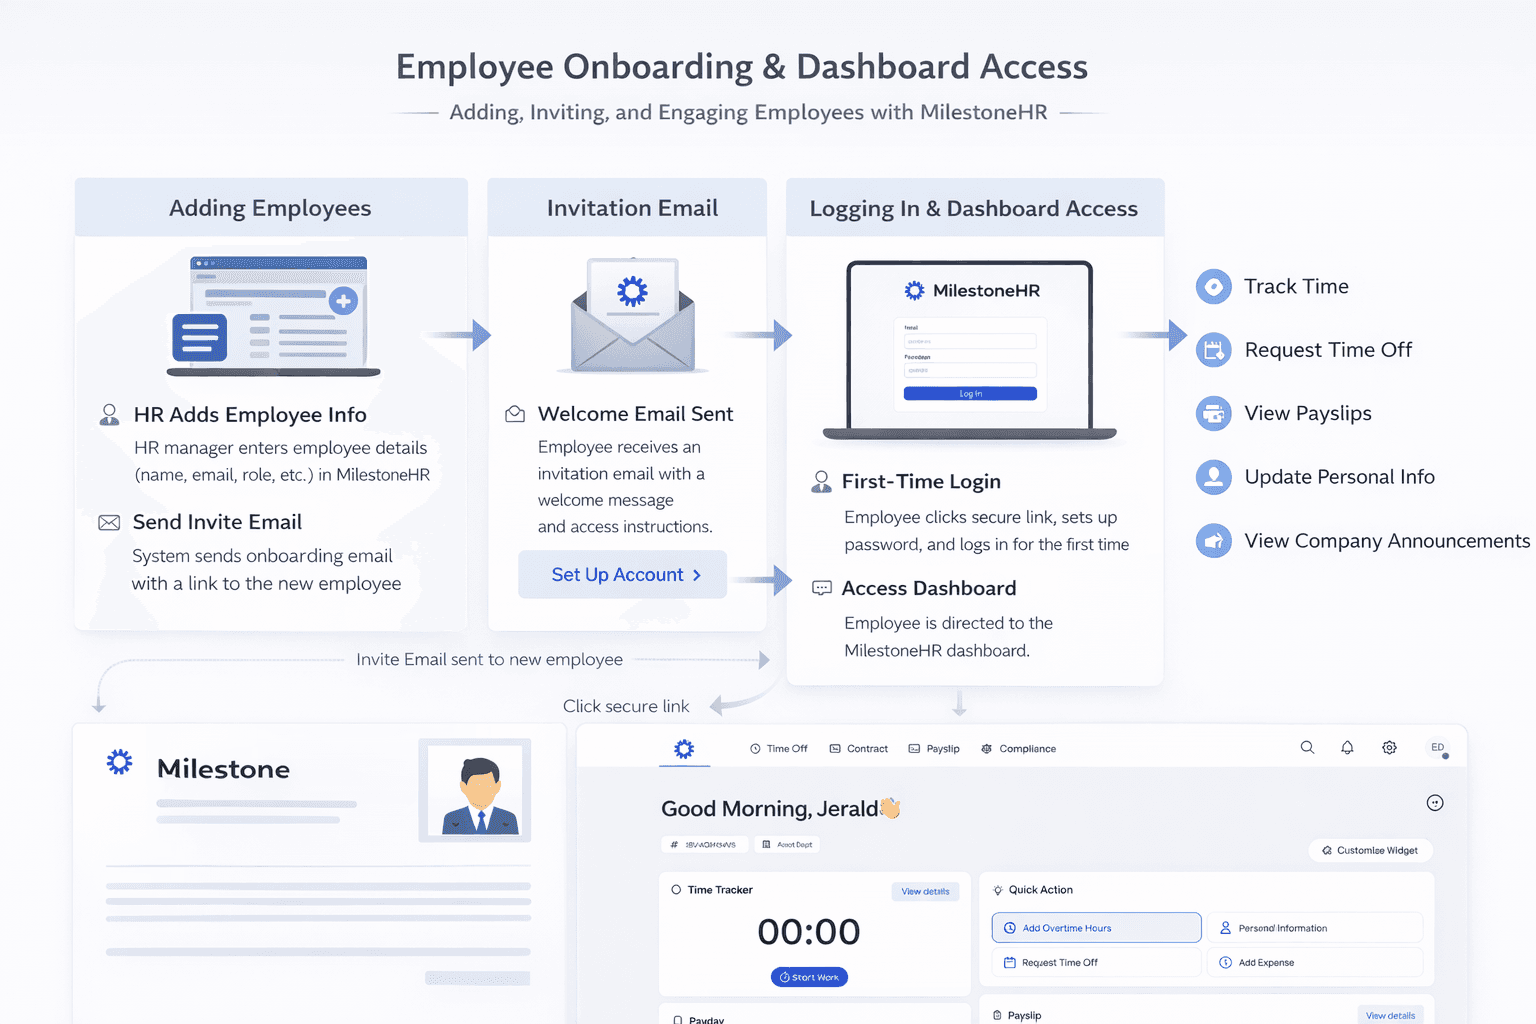Image resolution: width=1536 pixels, height=1024 pixels.
Task: Click the employee profile photo thumbnail
Action: [475, 790]
